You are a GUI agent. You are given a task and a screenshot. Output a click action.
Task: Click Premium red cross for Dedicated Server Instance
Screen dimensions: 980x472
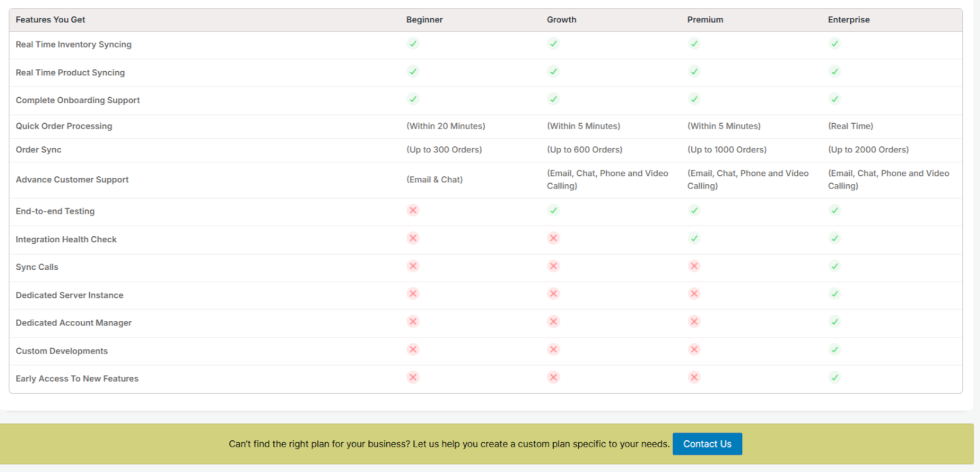[694, 294]
